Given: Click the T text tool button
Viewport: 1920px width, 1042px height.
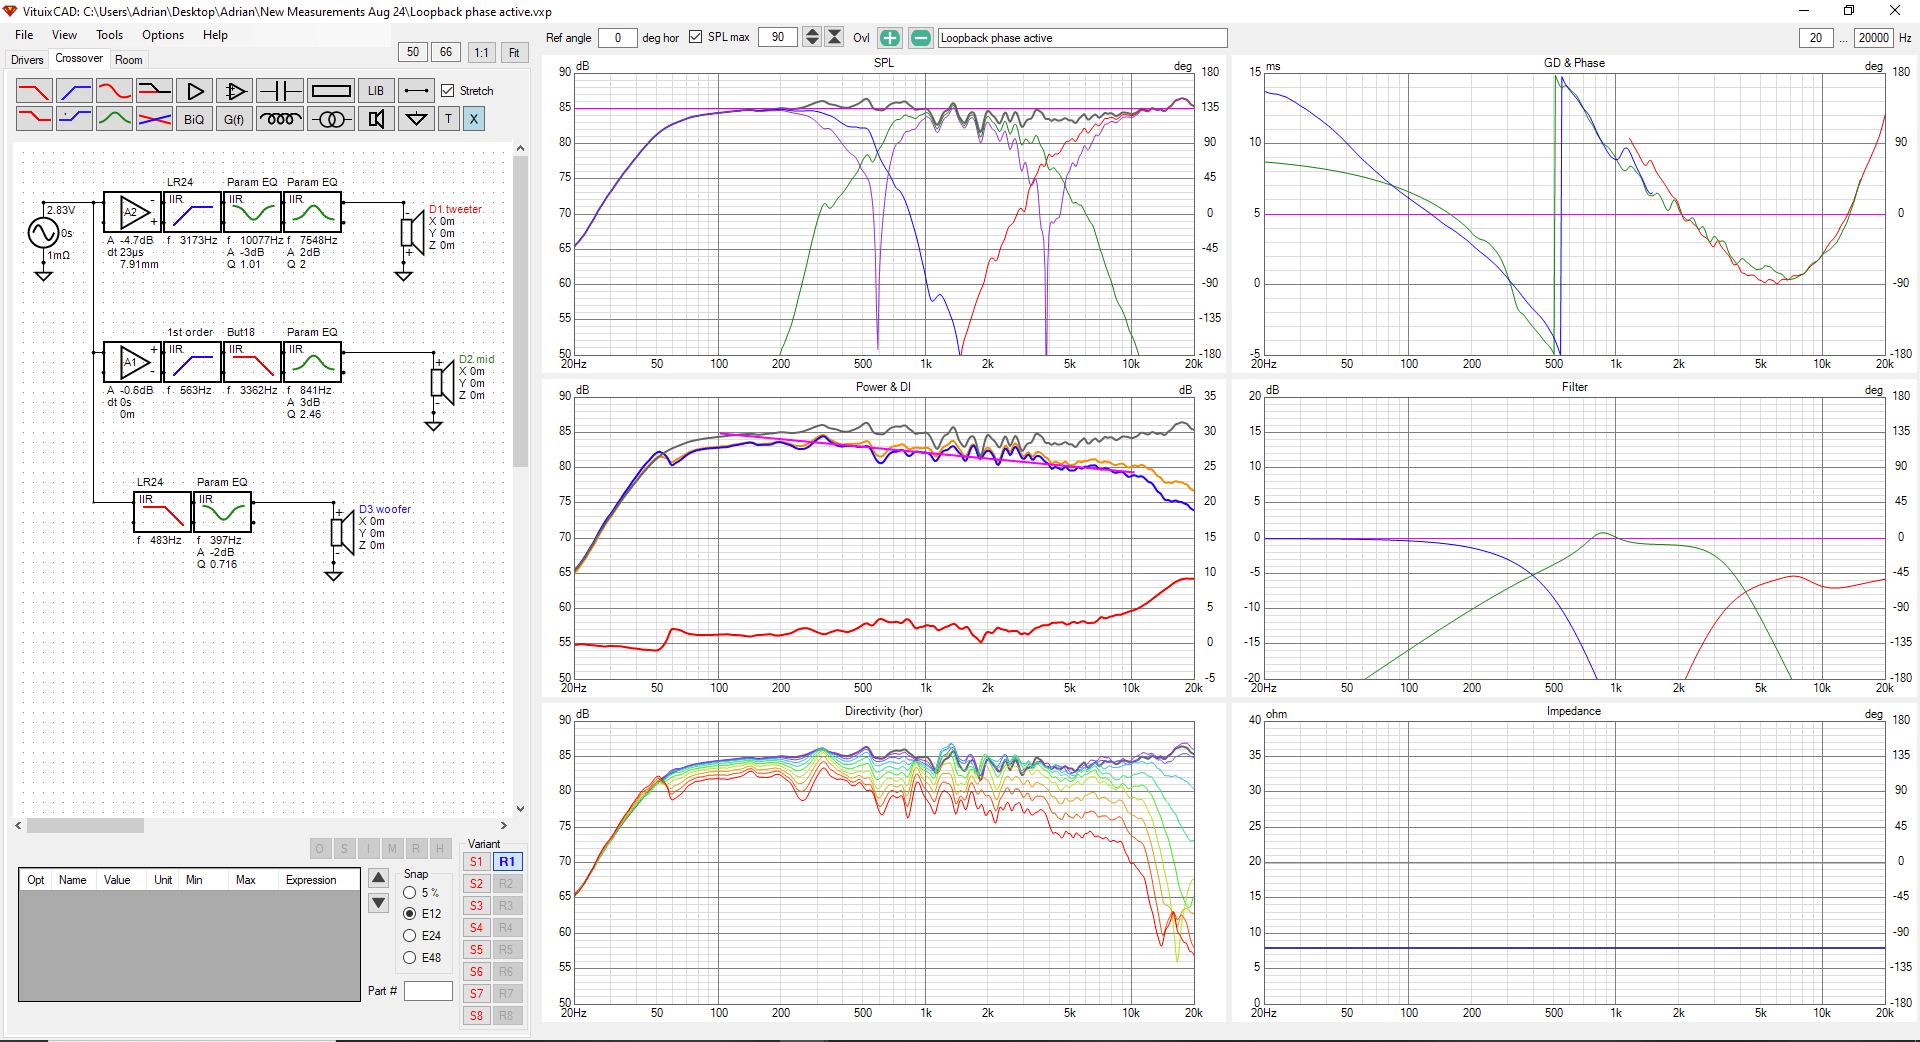Looking at the screenshot, I should point(448,119).
